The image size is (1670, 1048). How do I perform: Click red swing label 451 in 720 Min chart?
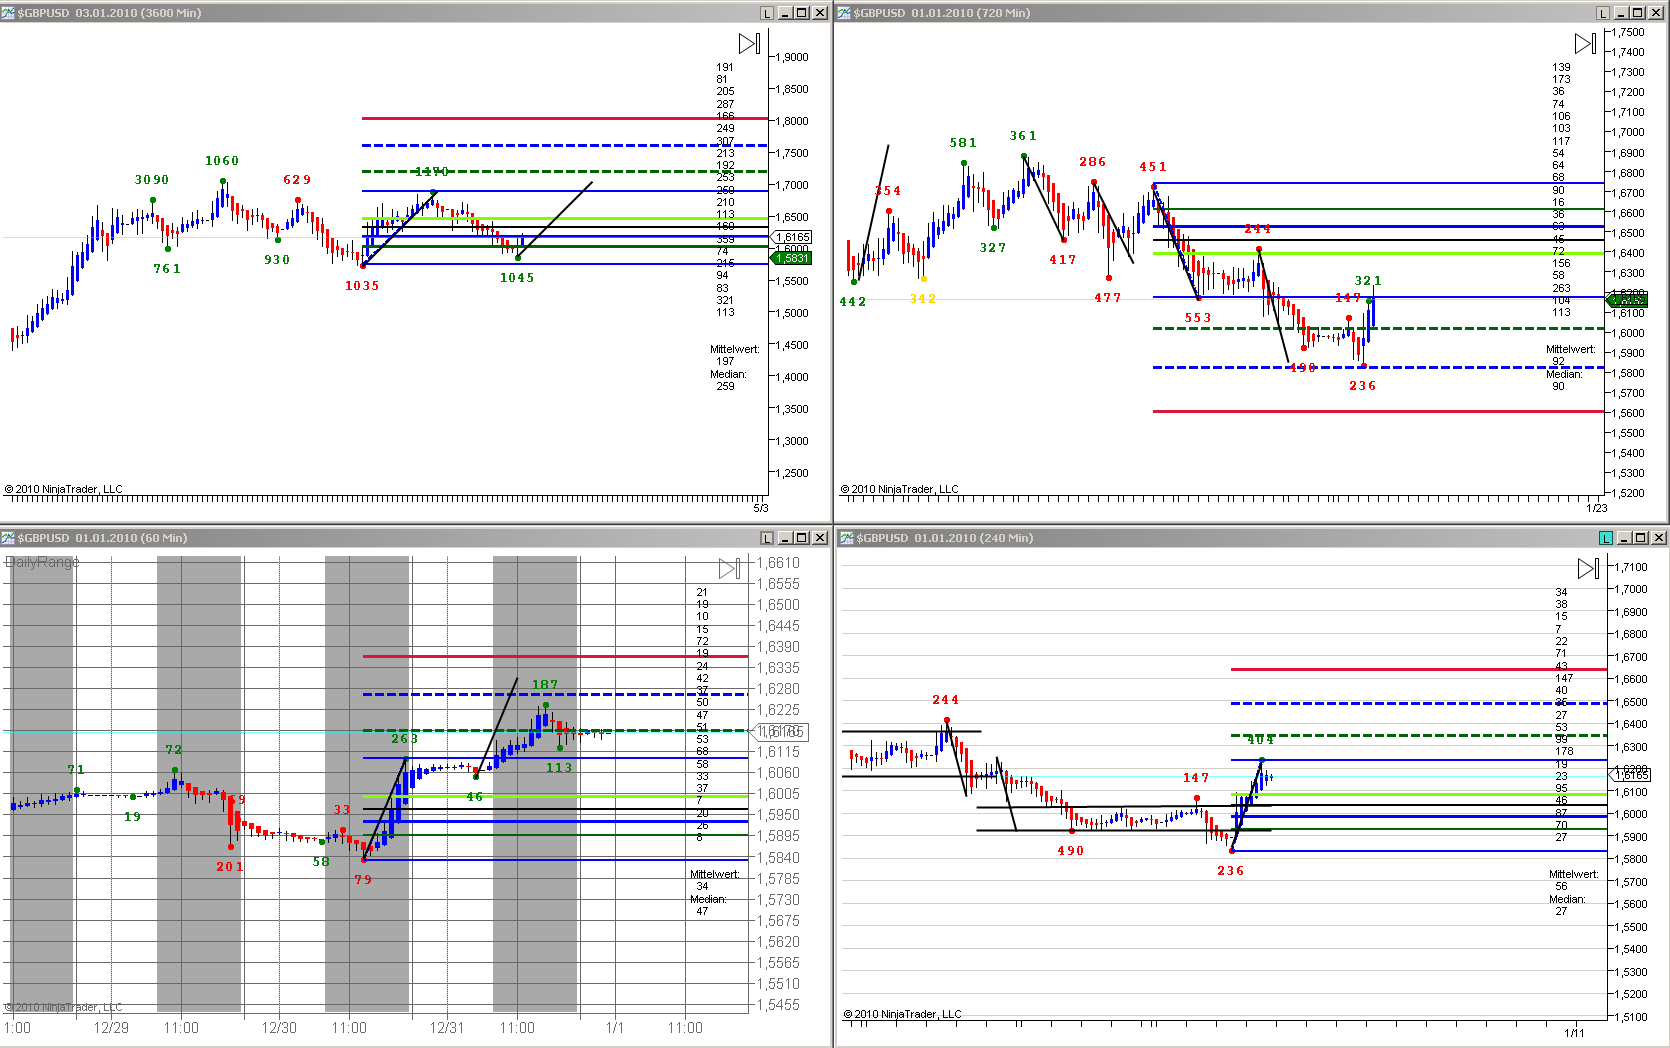tap(1152, 167)
